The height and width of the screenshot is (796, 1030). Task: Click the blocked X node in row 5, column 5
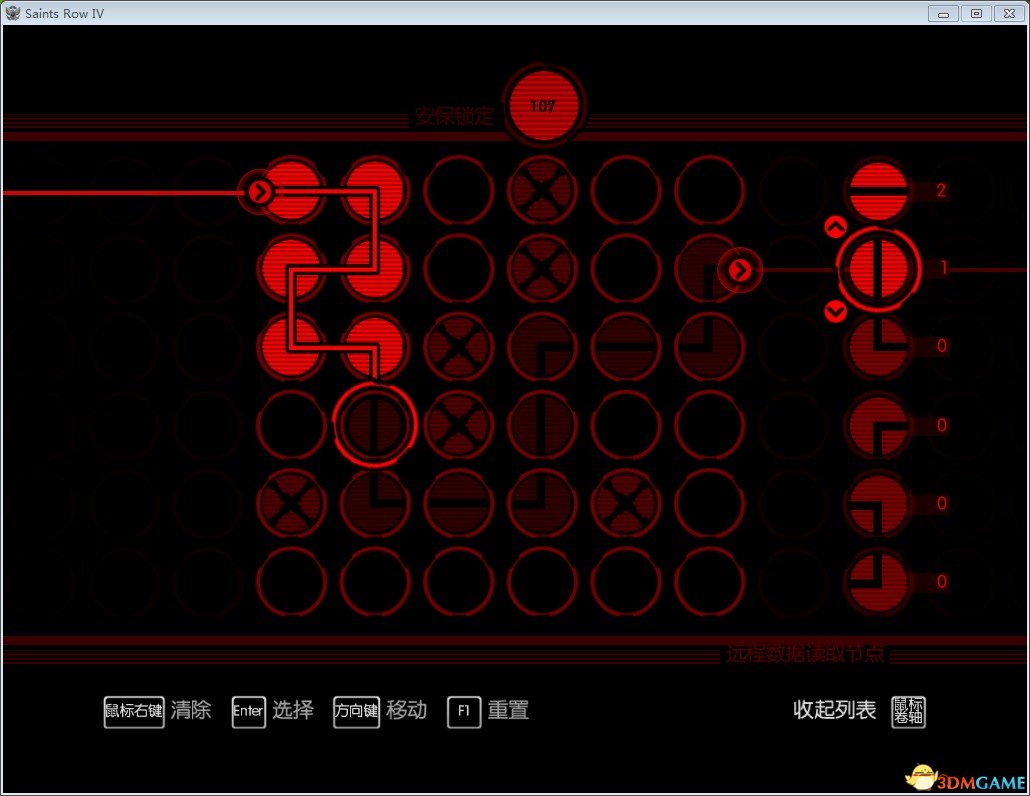[x=626, y=503]
